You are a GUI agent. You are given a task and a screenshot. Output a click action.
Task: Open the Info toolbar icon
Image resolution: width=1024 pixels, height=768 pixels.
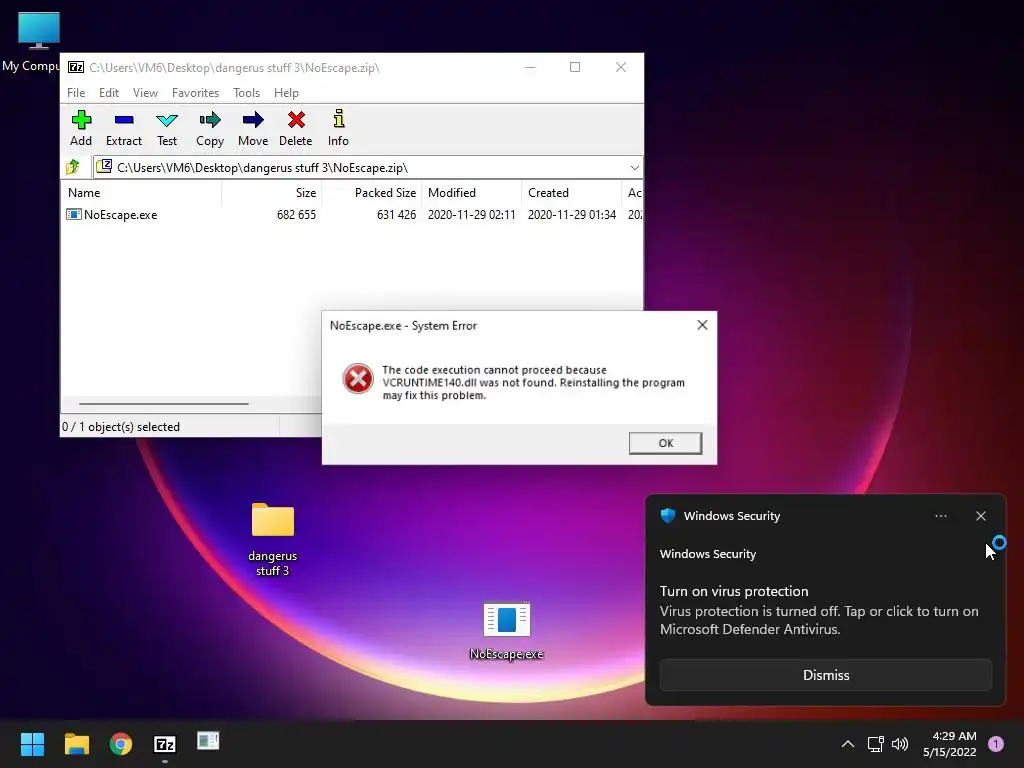(338, 128)
